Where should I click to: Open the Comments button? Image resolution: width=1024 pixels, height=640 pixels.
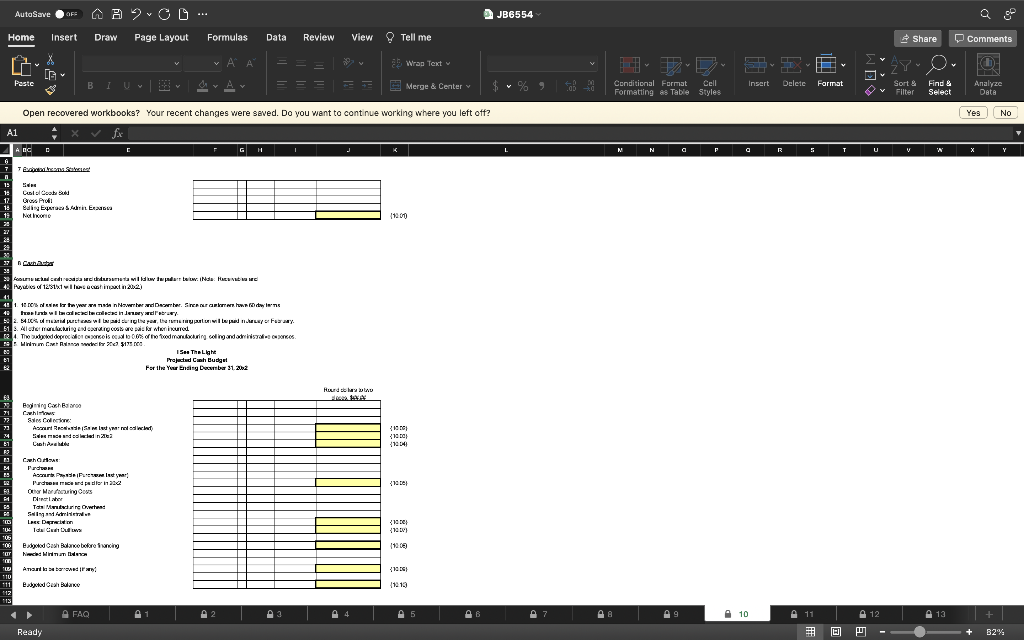[983, 39]
